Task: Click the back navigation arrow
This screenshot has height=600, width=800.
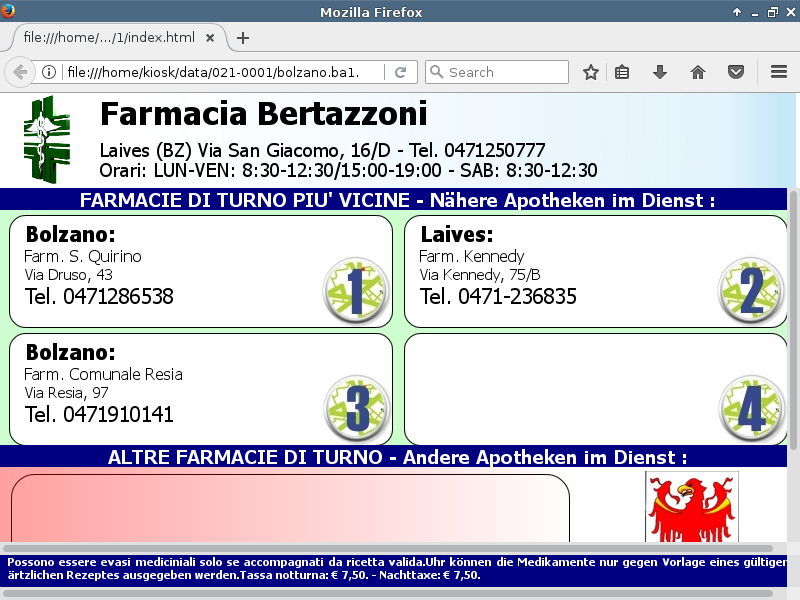Action: 19,72
